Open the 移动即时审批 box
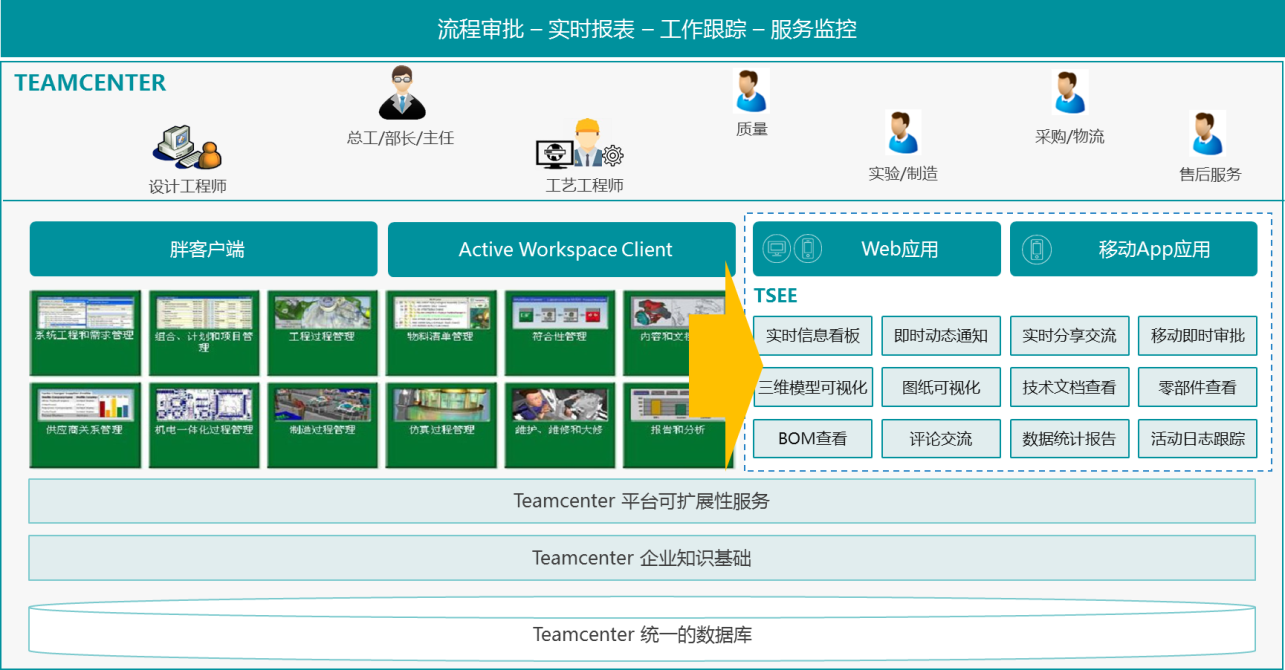This screenshot has width=1285, height=670. pyautogui.click(x=1197, y=336)
